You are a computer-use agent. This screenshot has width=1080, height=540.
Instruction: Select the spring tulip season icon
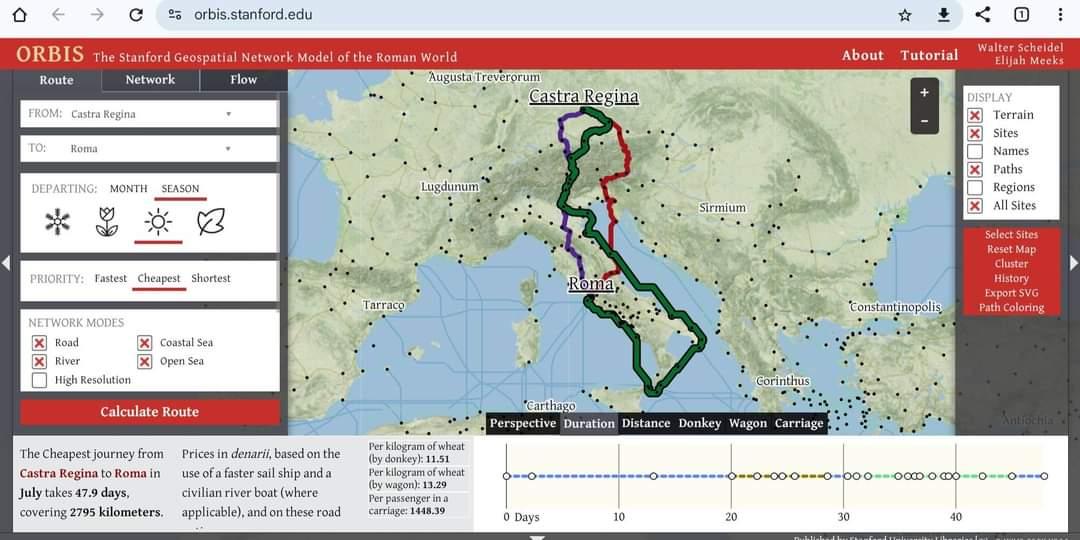(107, 222)
